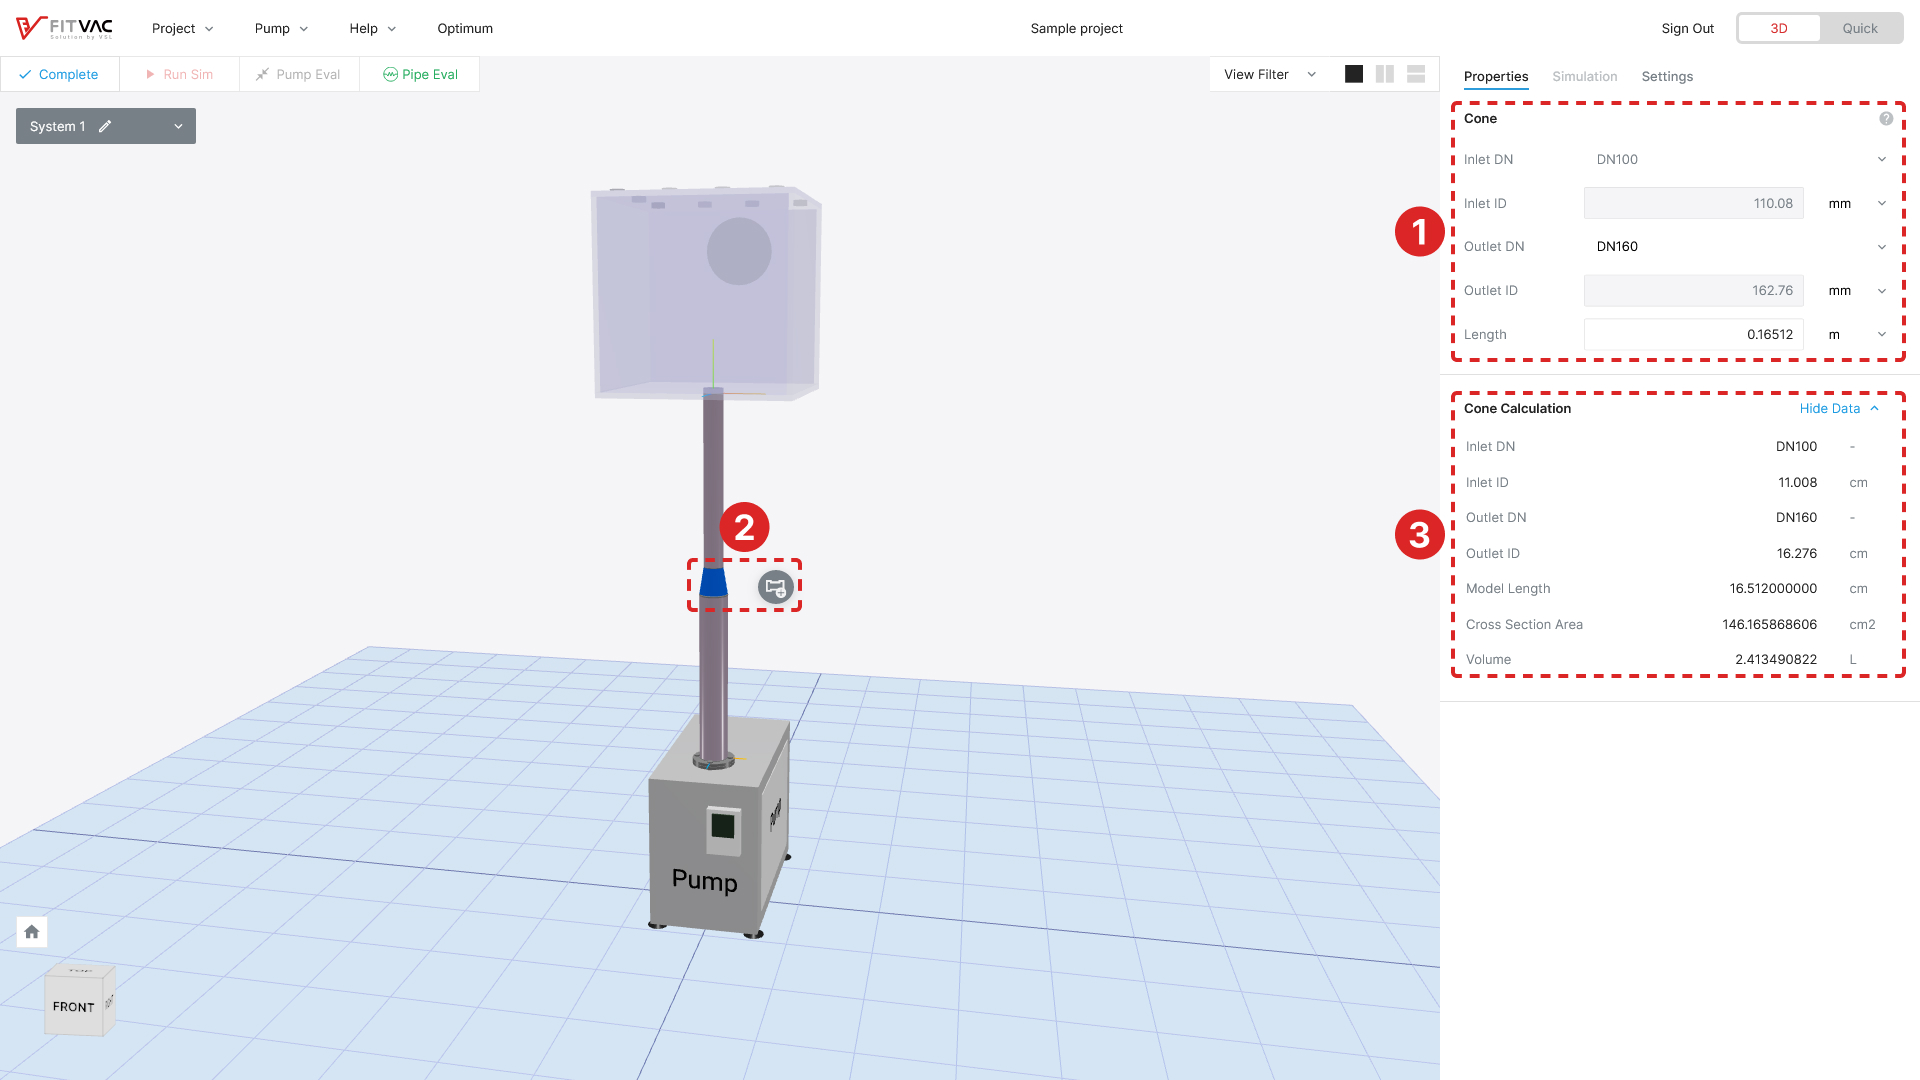Click the FRONT face of the view cube

click(73, 1006)
